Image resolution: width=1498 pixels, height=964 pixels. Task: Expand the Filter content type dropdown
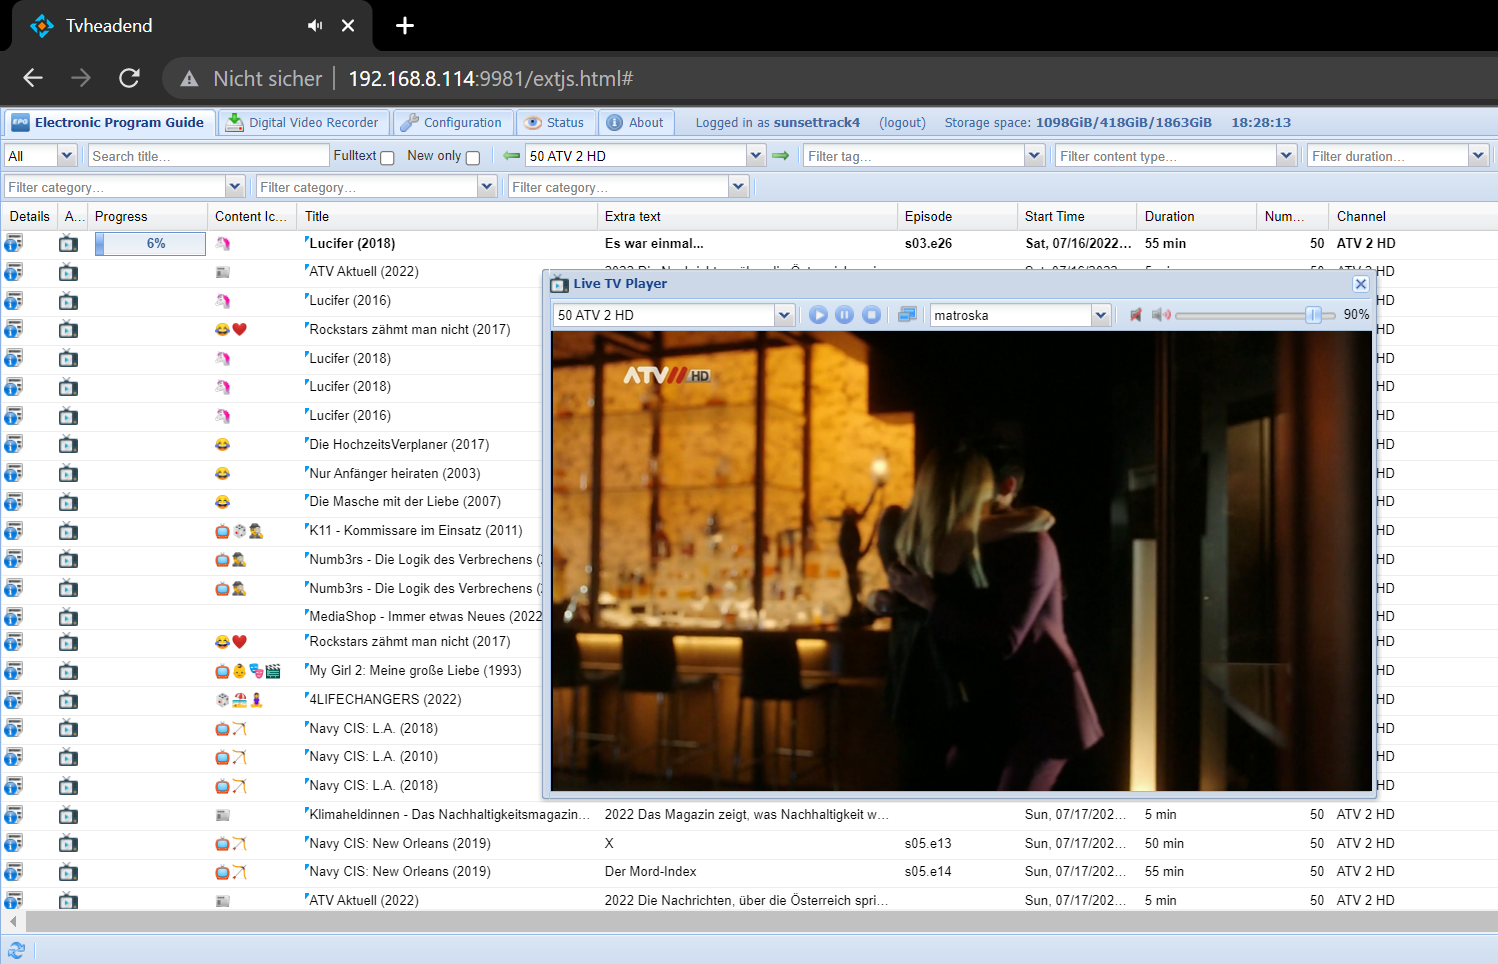[x=1286, y=155]
